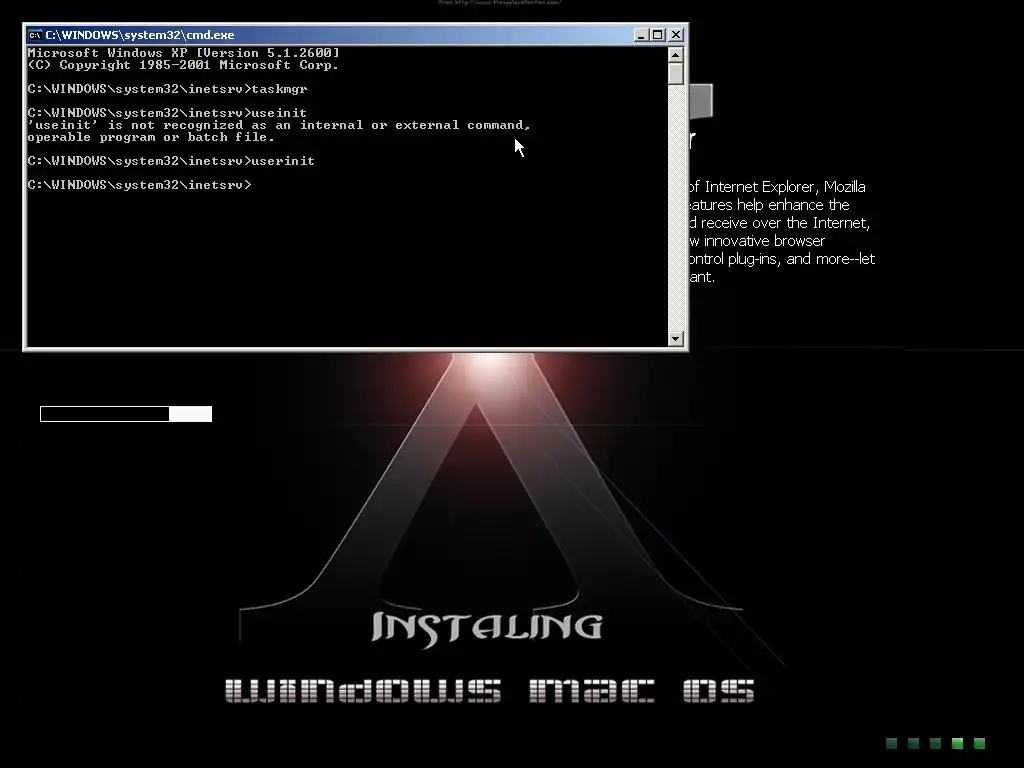Screen dimensions: 1024x768
Task: Click the cmd scrollbar up arrow
Action: [676, 54]
